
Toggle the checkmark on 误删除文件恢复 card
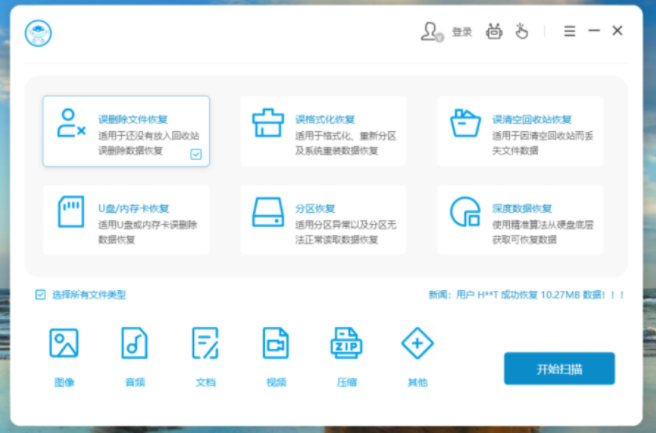(x=196, y=154)
